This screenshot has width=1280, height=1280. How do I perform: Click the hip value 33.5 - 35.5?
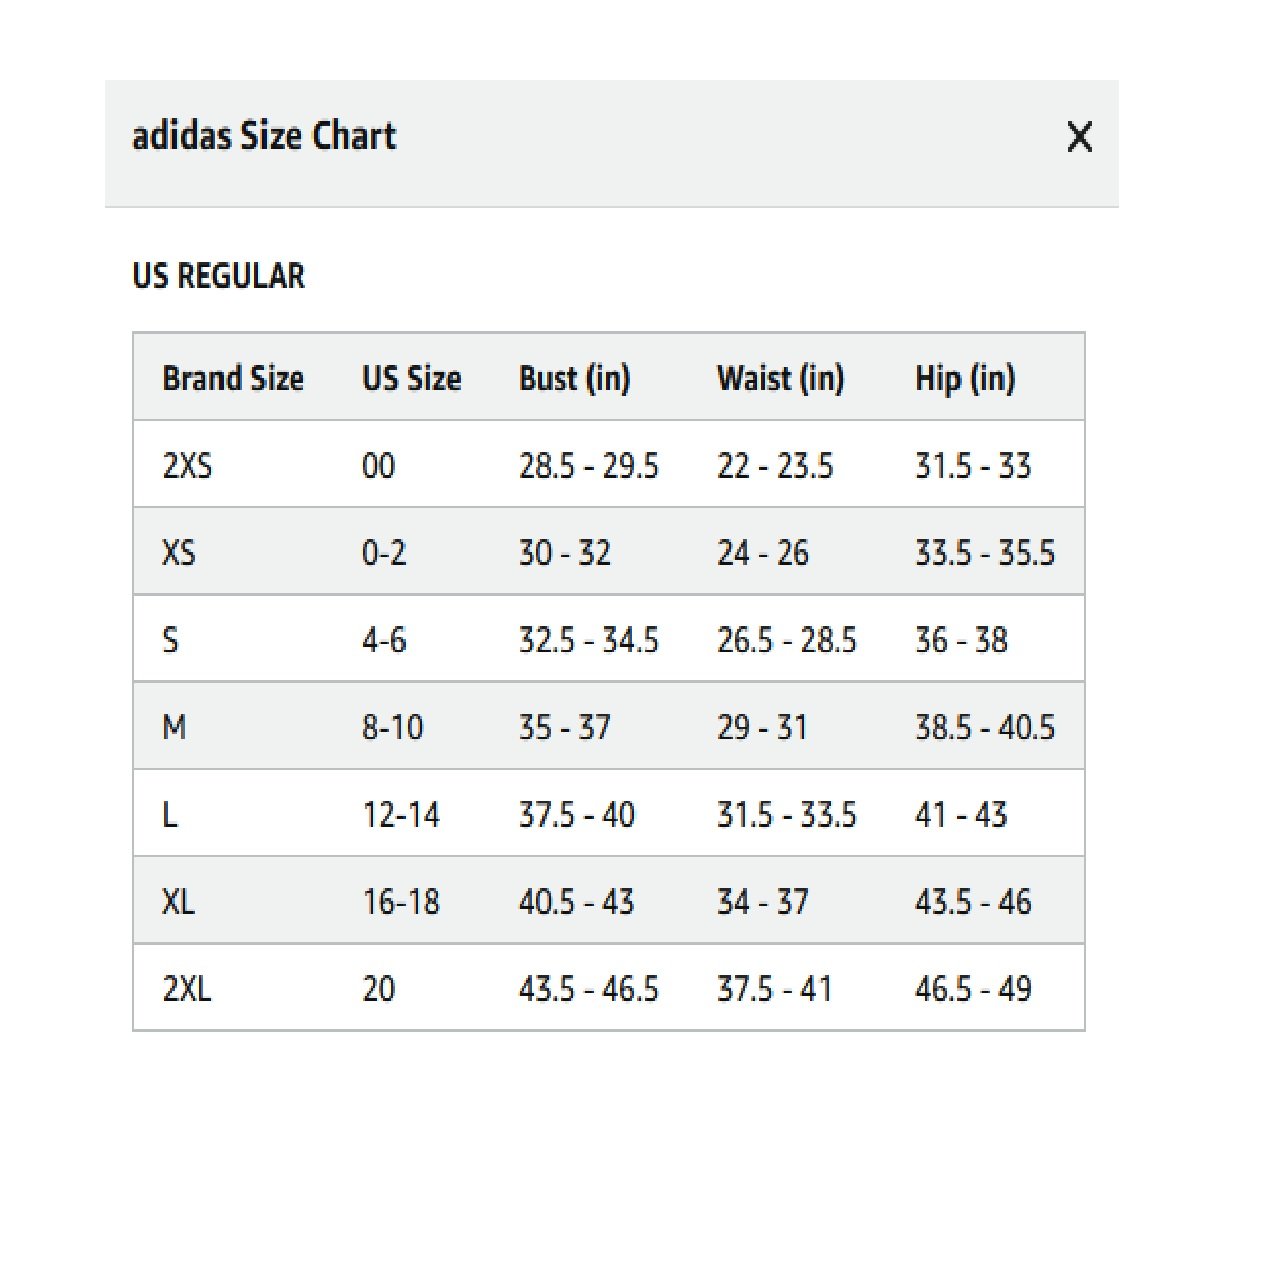point(985,552)
